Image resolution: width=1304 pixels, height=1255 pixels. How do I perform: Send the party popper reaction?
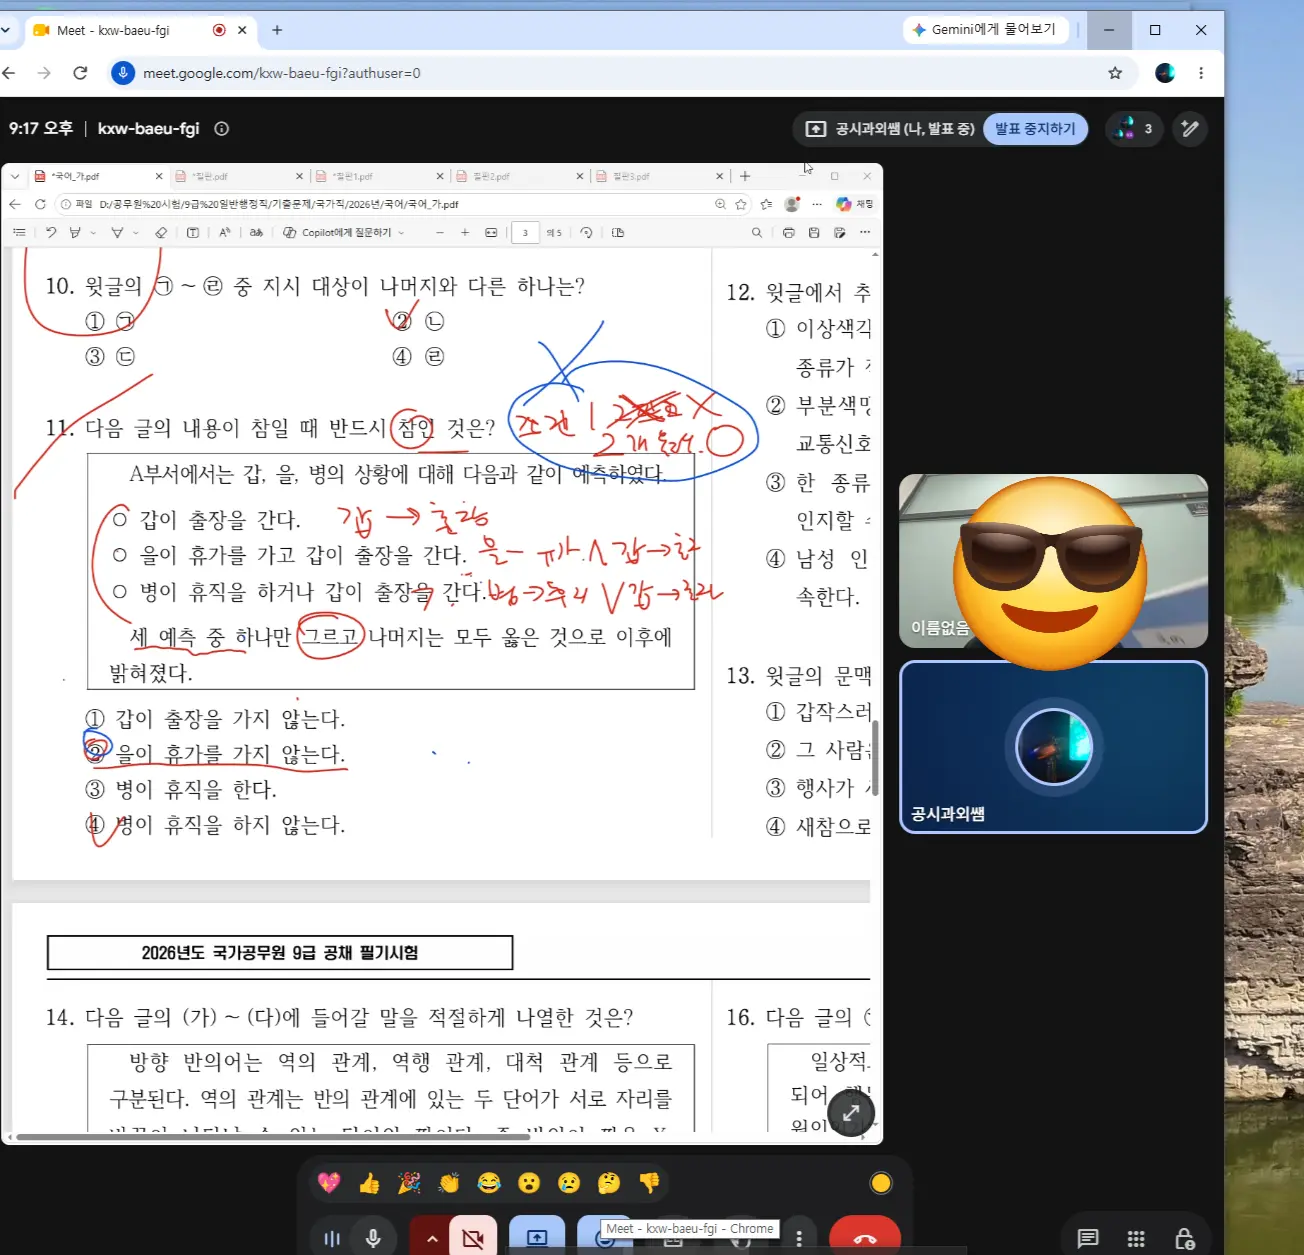(x=409, y=1183)
